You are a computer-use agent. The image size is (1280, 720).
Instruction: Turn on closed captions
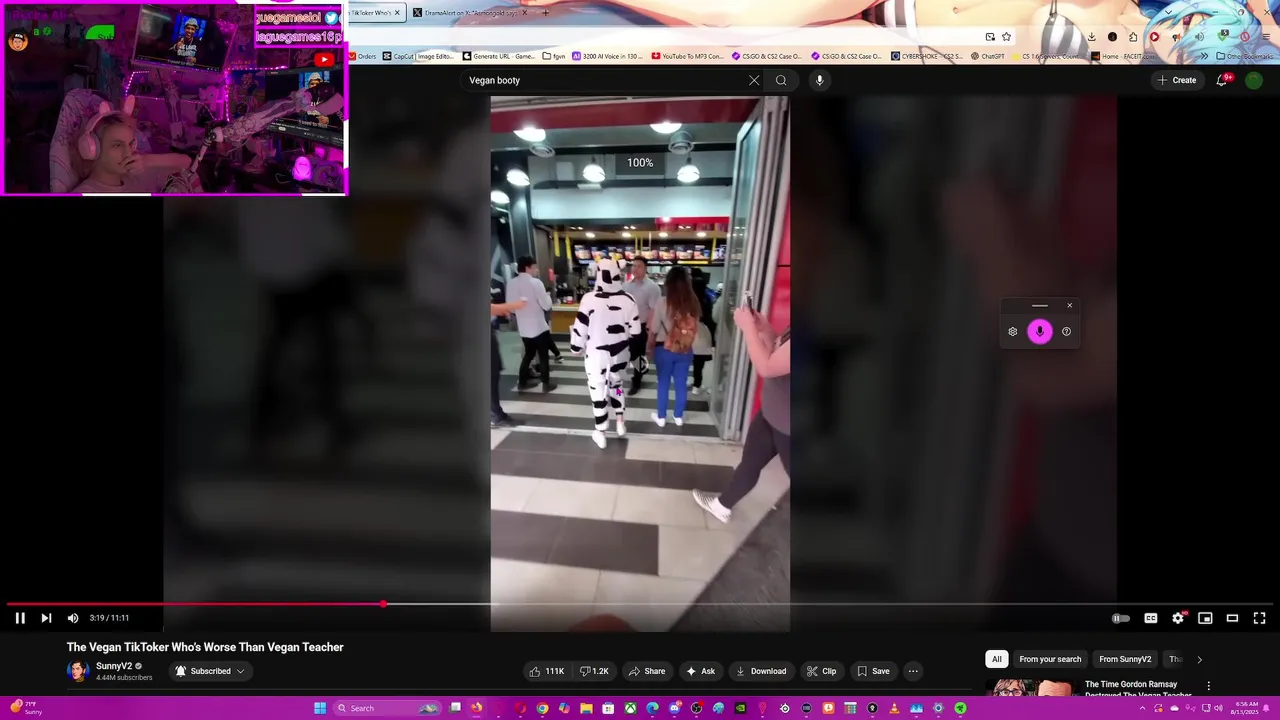pos(1151,618)
